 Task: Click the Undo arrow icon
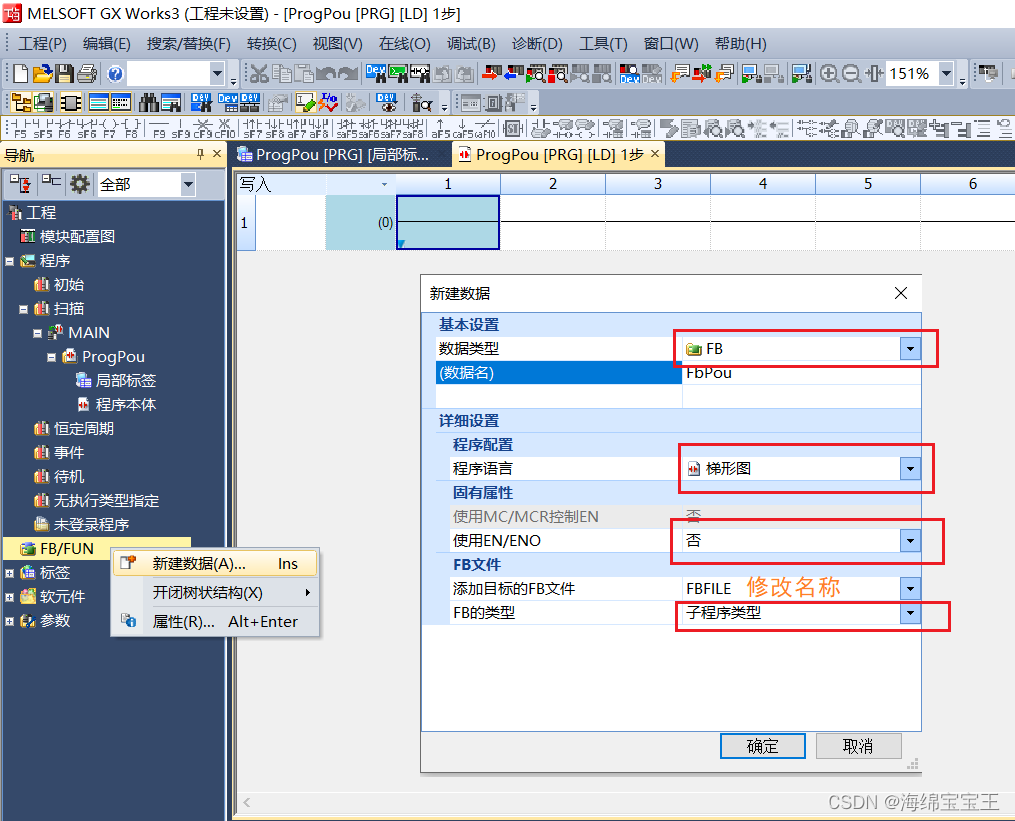326,73
